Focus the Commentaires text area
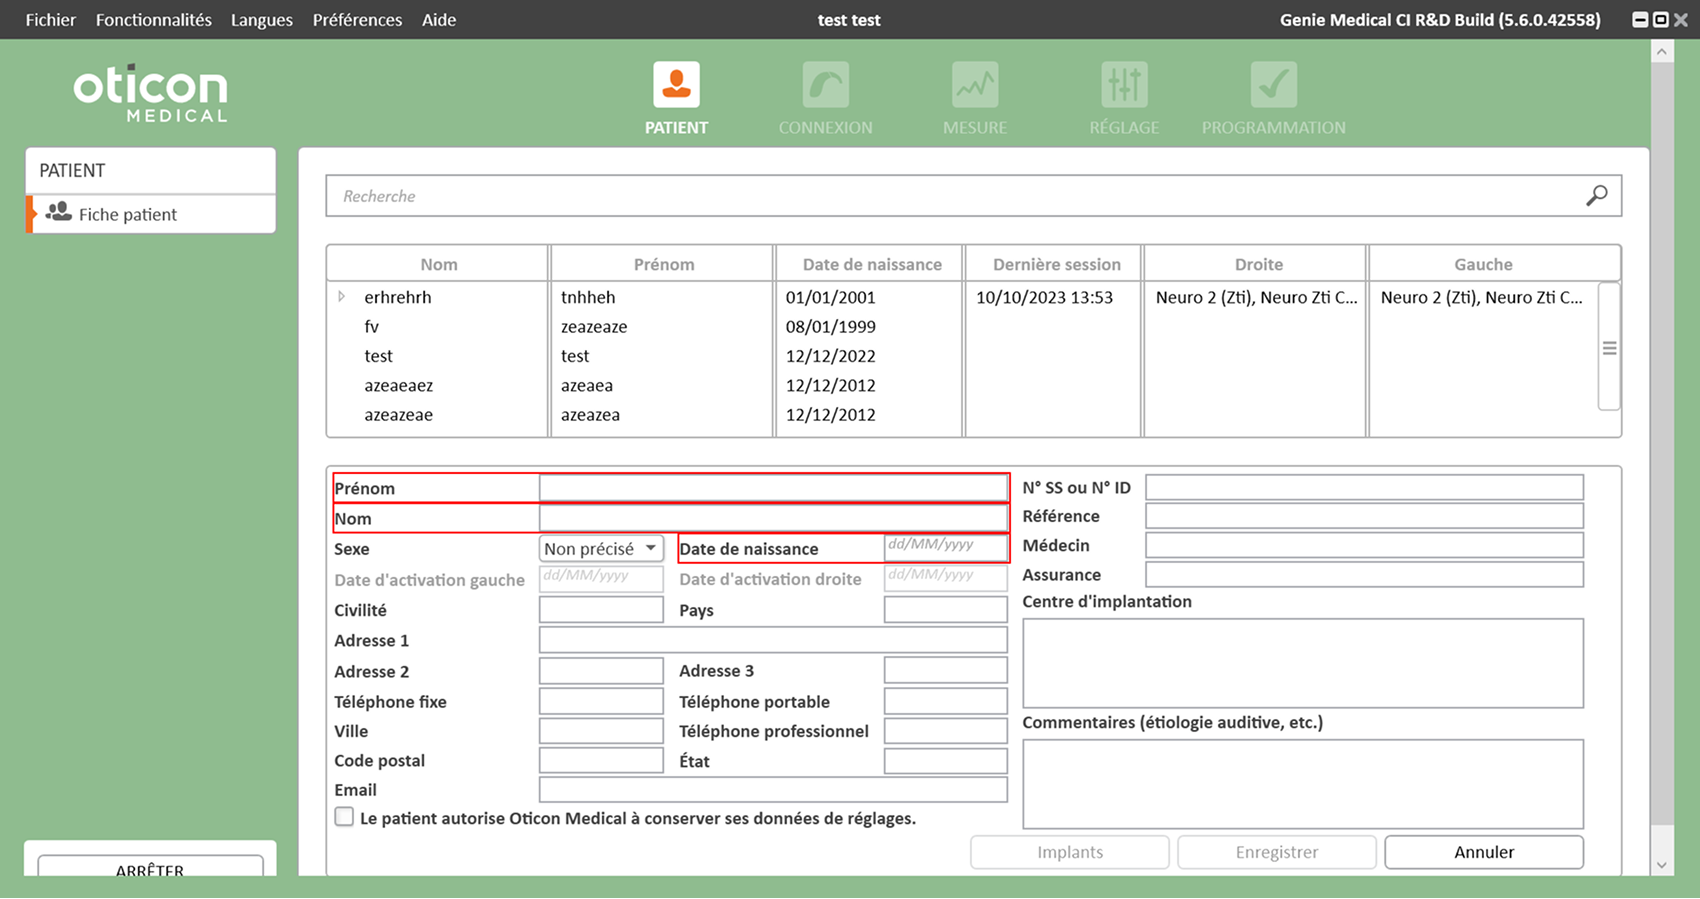 pos(1303,784)
